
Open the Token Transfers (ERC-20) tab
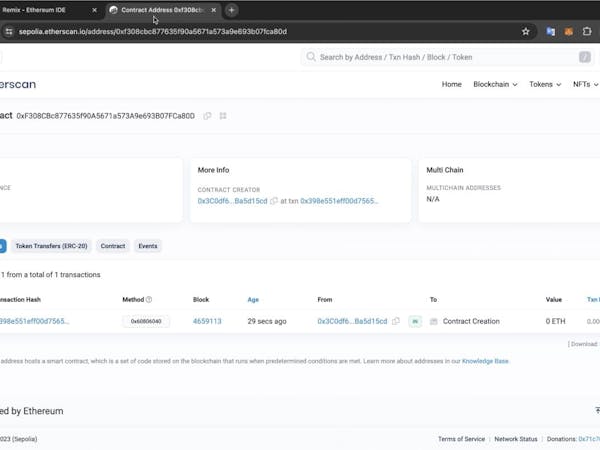point(51,246)
